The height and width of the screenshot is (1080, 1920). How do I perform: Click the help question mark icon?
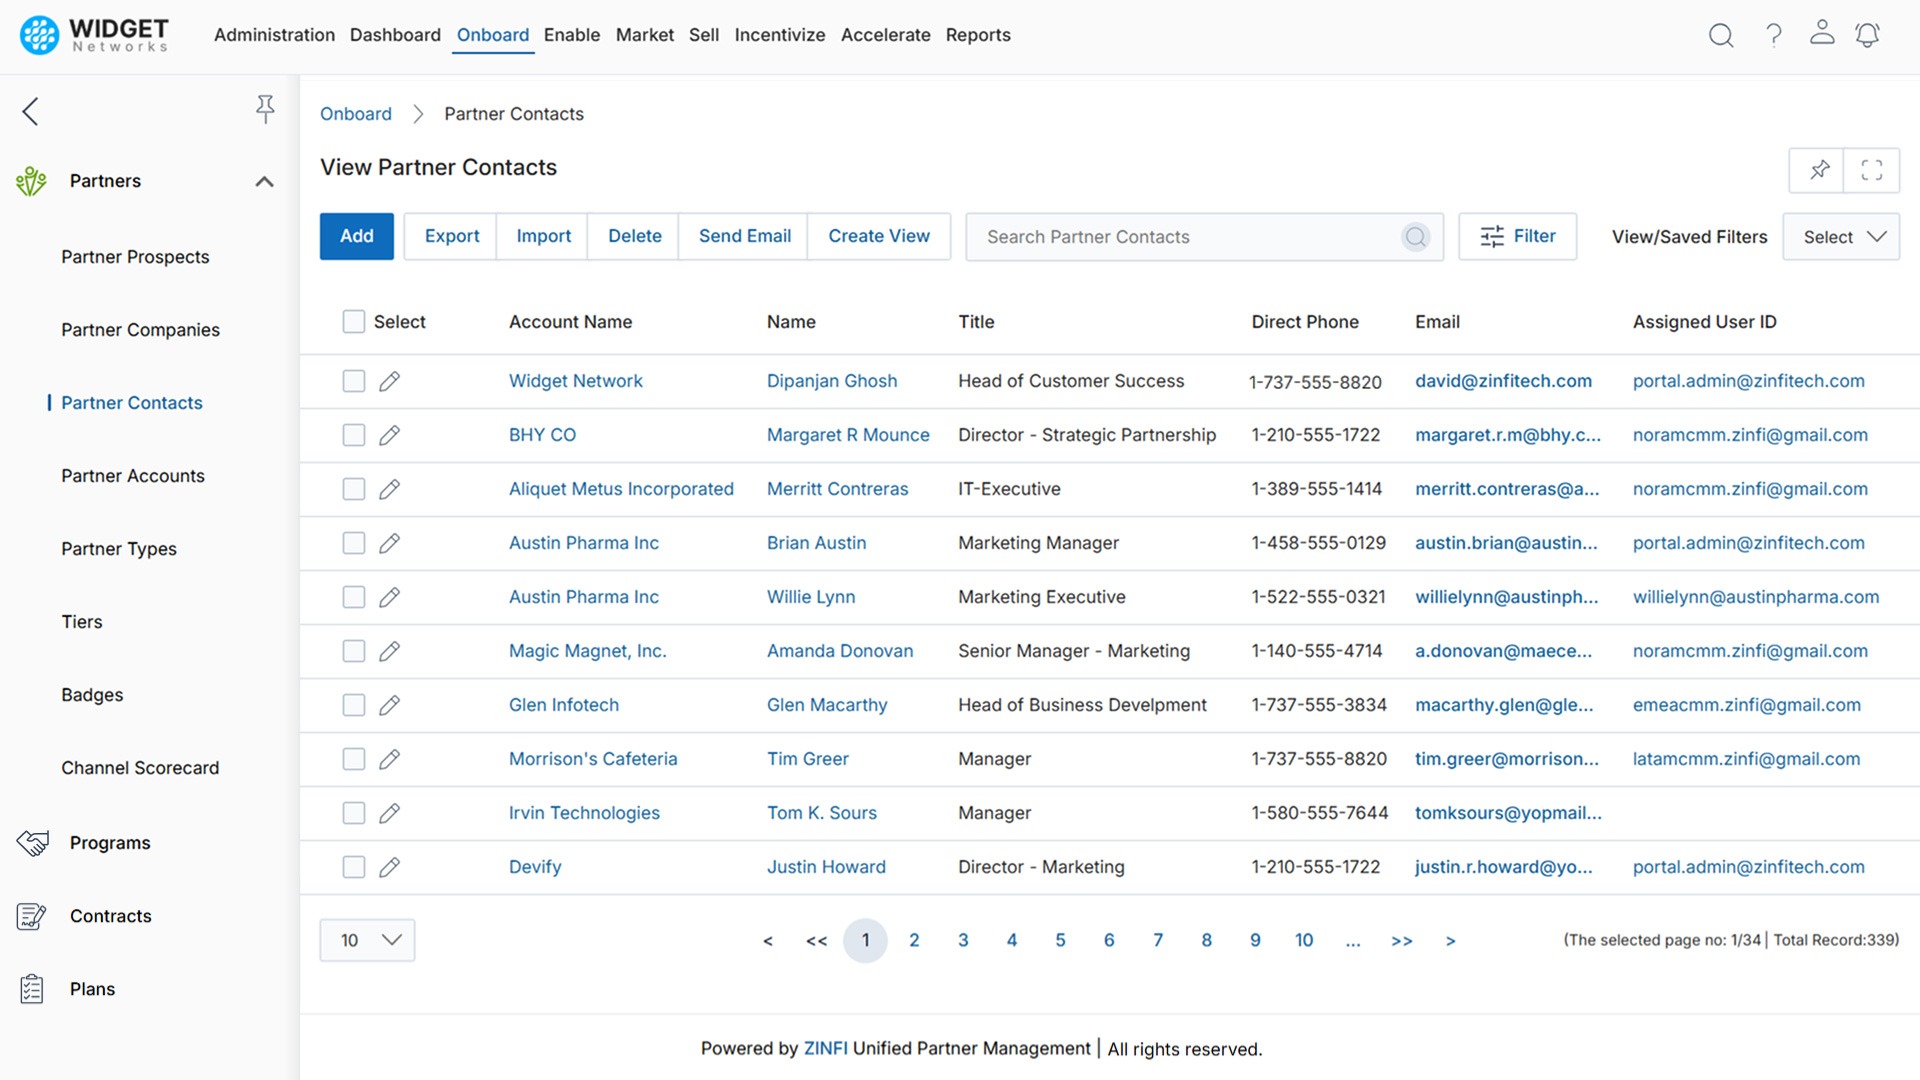1773,35
